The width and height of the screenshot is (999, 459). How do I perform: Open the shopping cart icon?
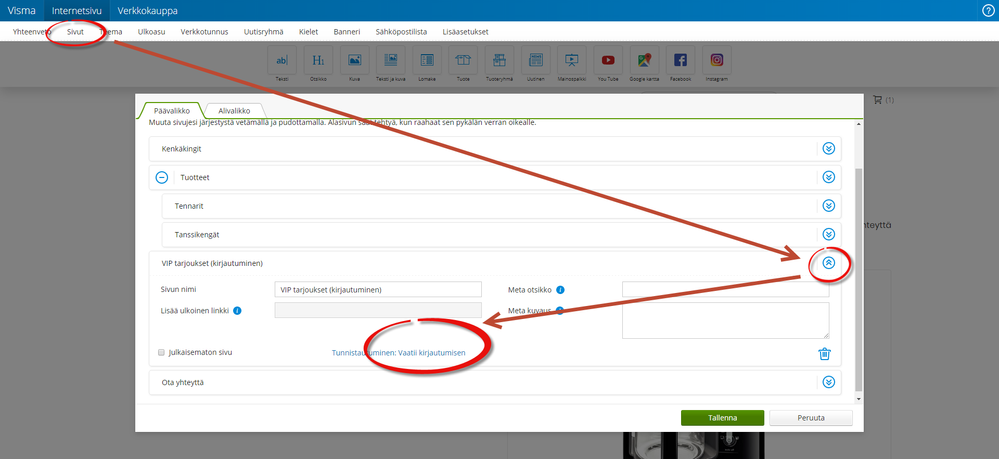[x=877, y=99]
